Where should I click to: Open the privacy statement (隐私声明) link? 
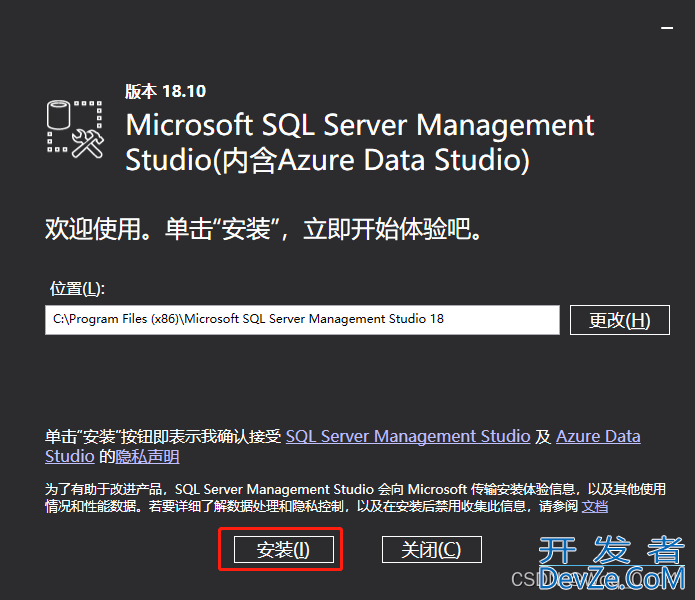coord(147,456)
